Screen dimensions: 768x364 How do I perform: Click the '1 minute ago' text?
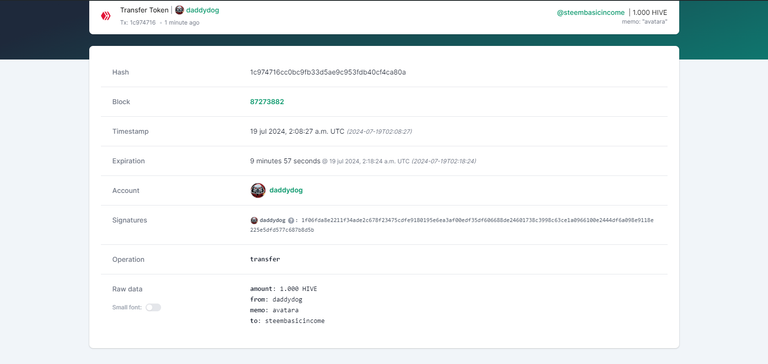pos(182,23)
